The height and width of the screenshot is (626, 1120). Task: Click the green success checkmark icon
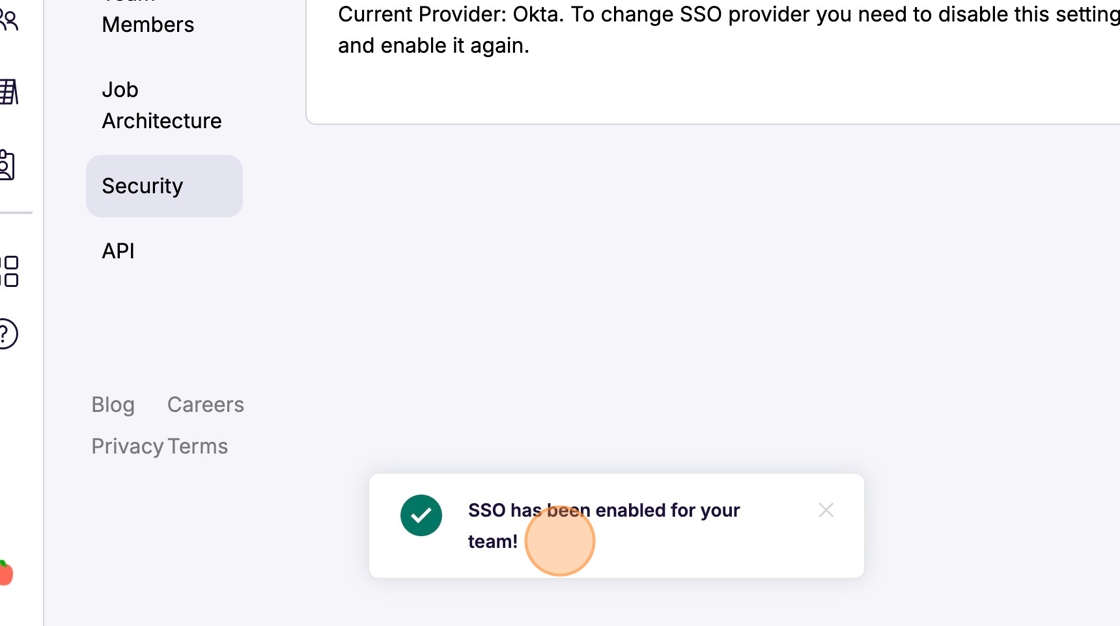coord(421,516)
